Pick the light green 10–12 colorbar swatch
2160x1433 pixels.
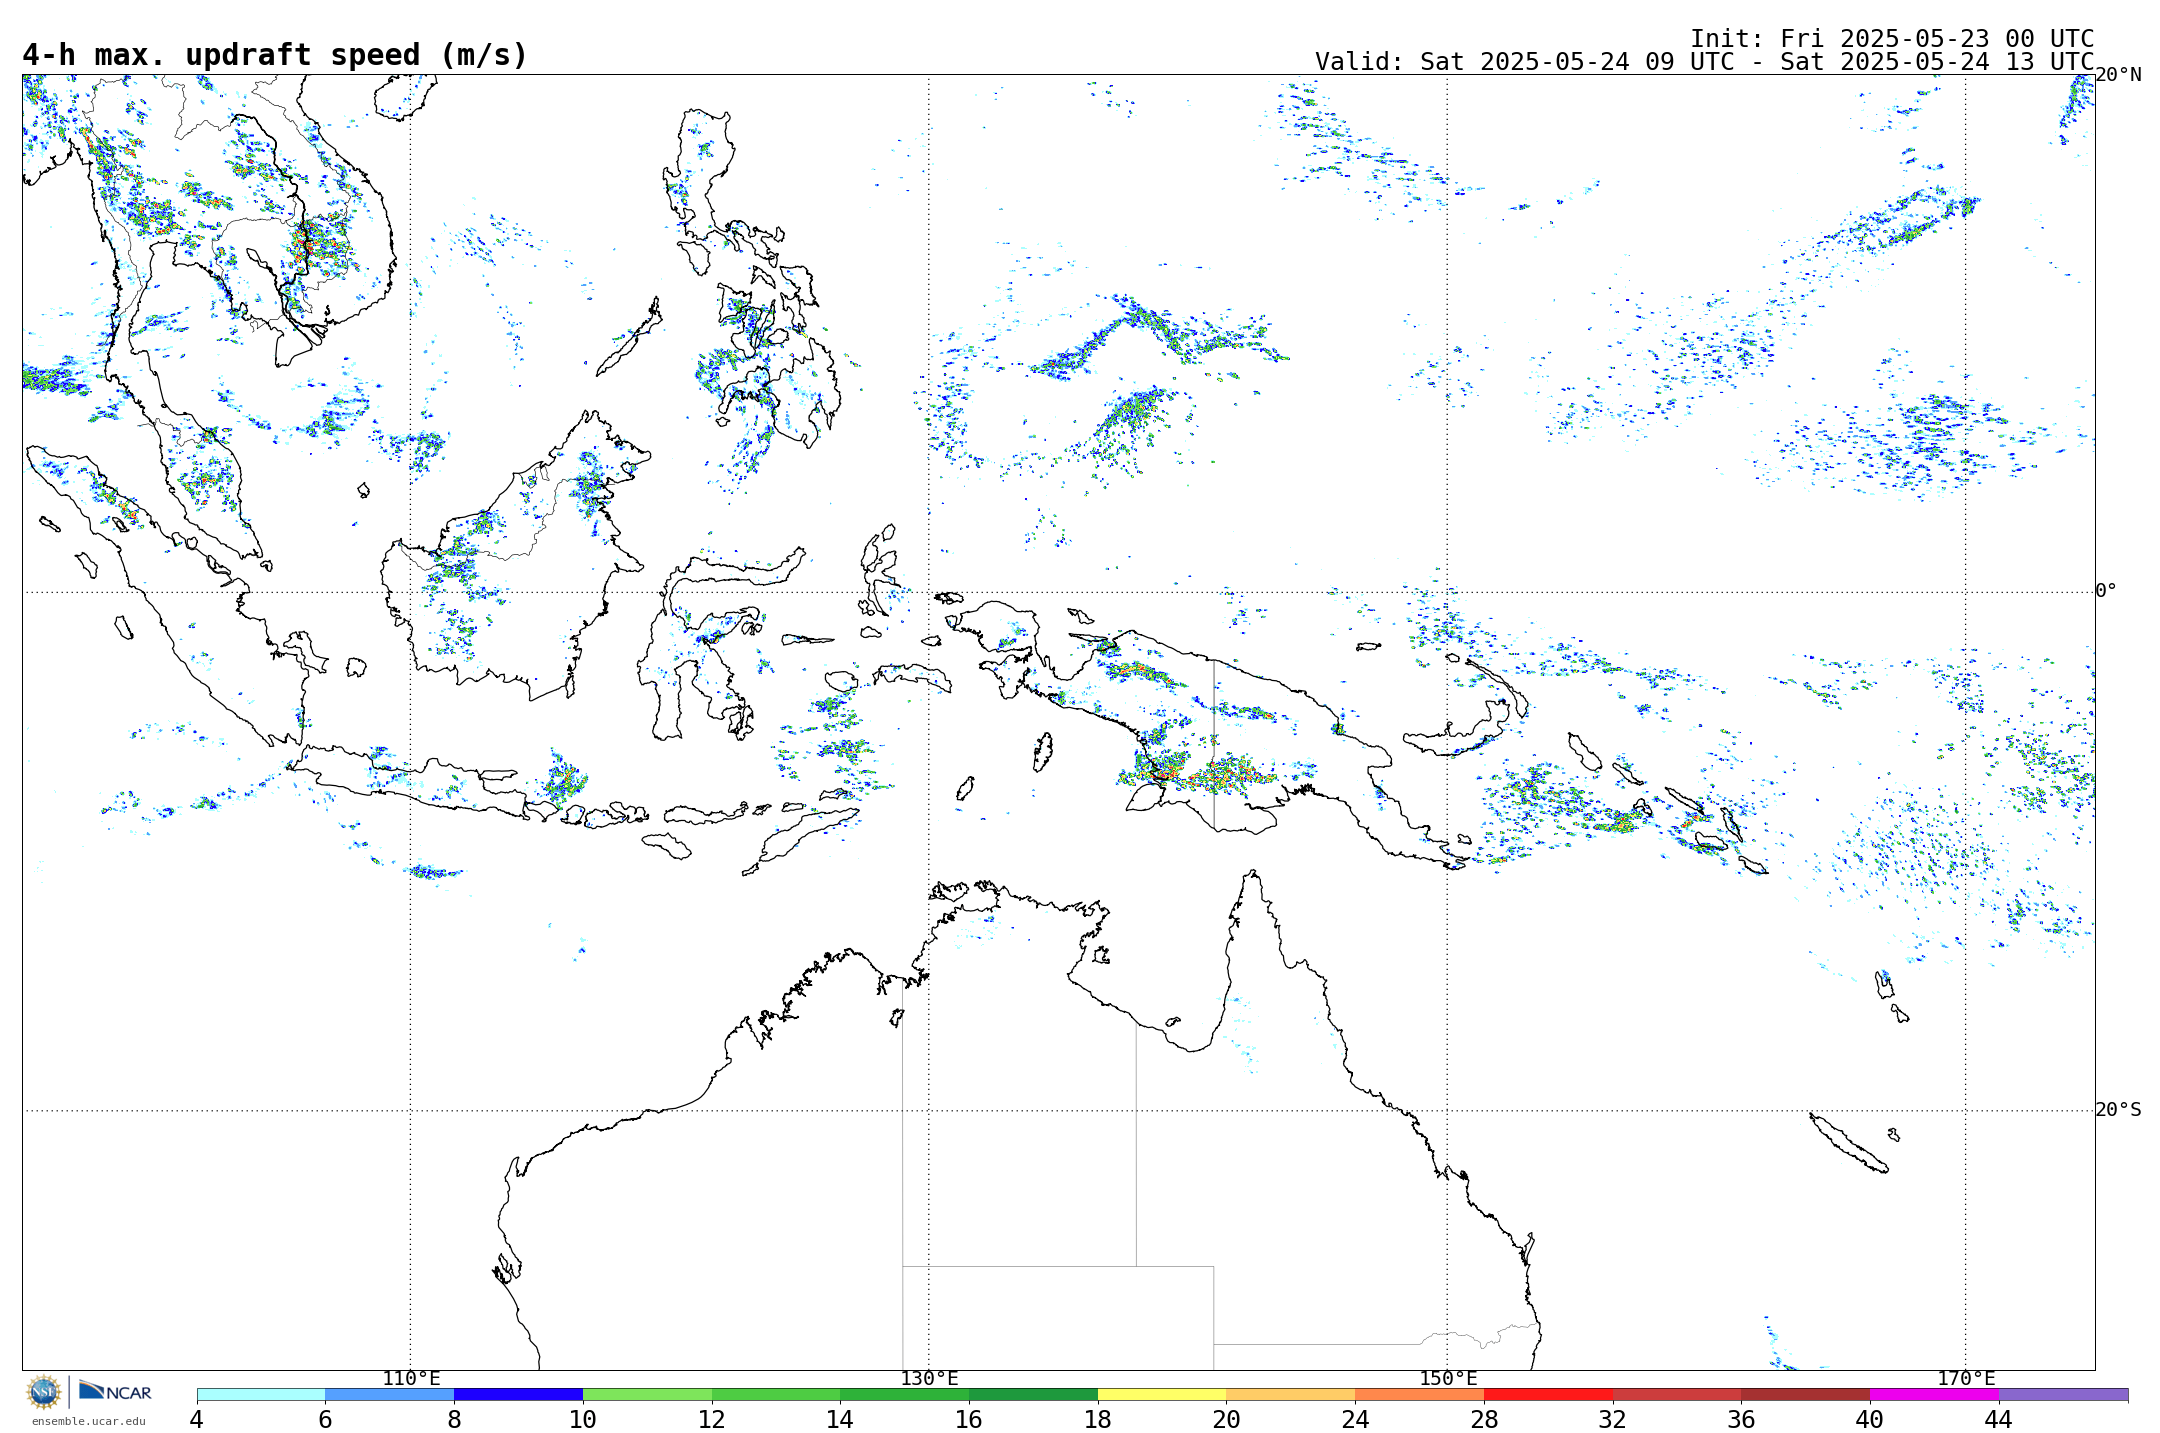(647, 1394)
